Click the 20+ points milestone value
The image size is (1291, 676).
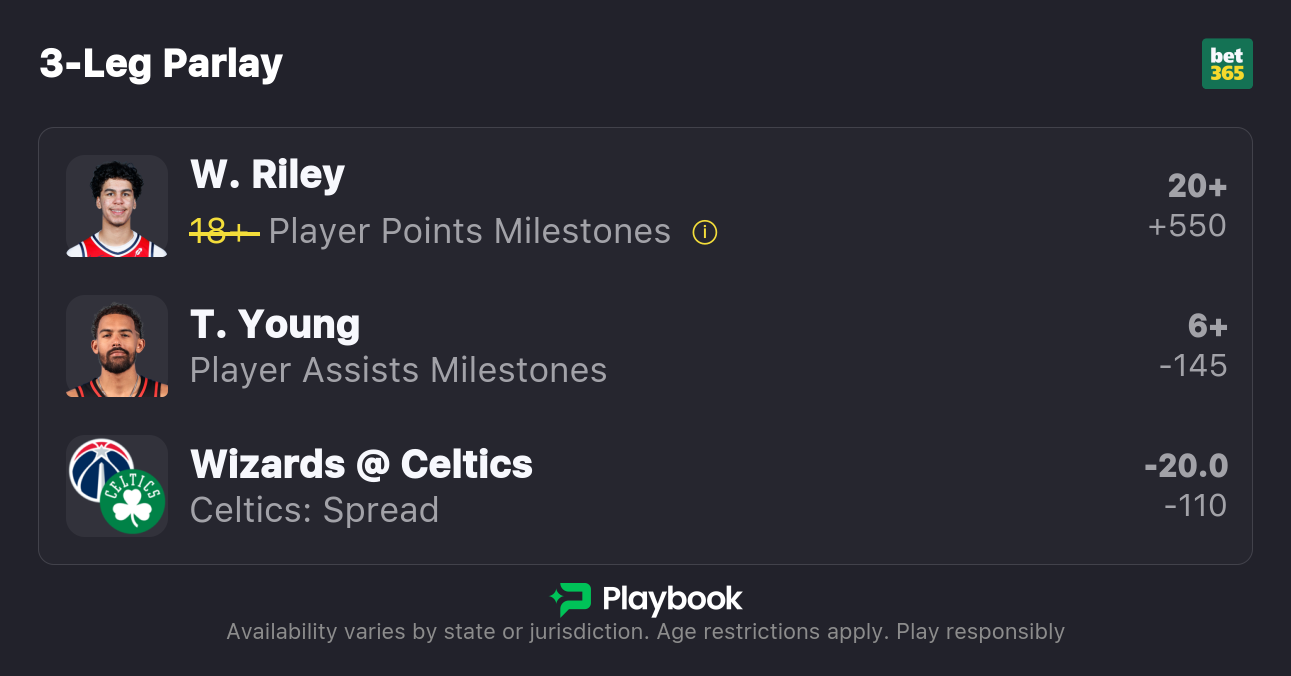point(1197,186)
